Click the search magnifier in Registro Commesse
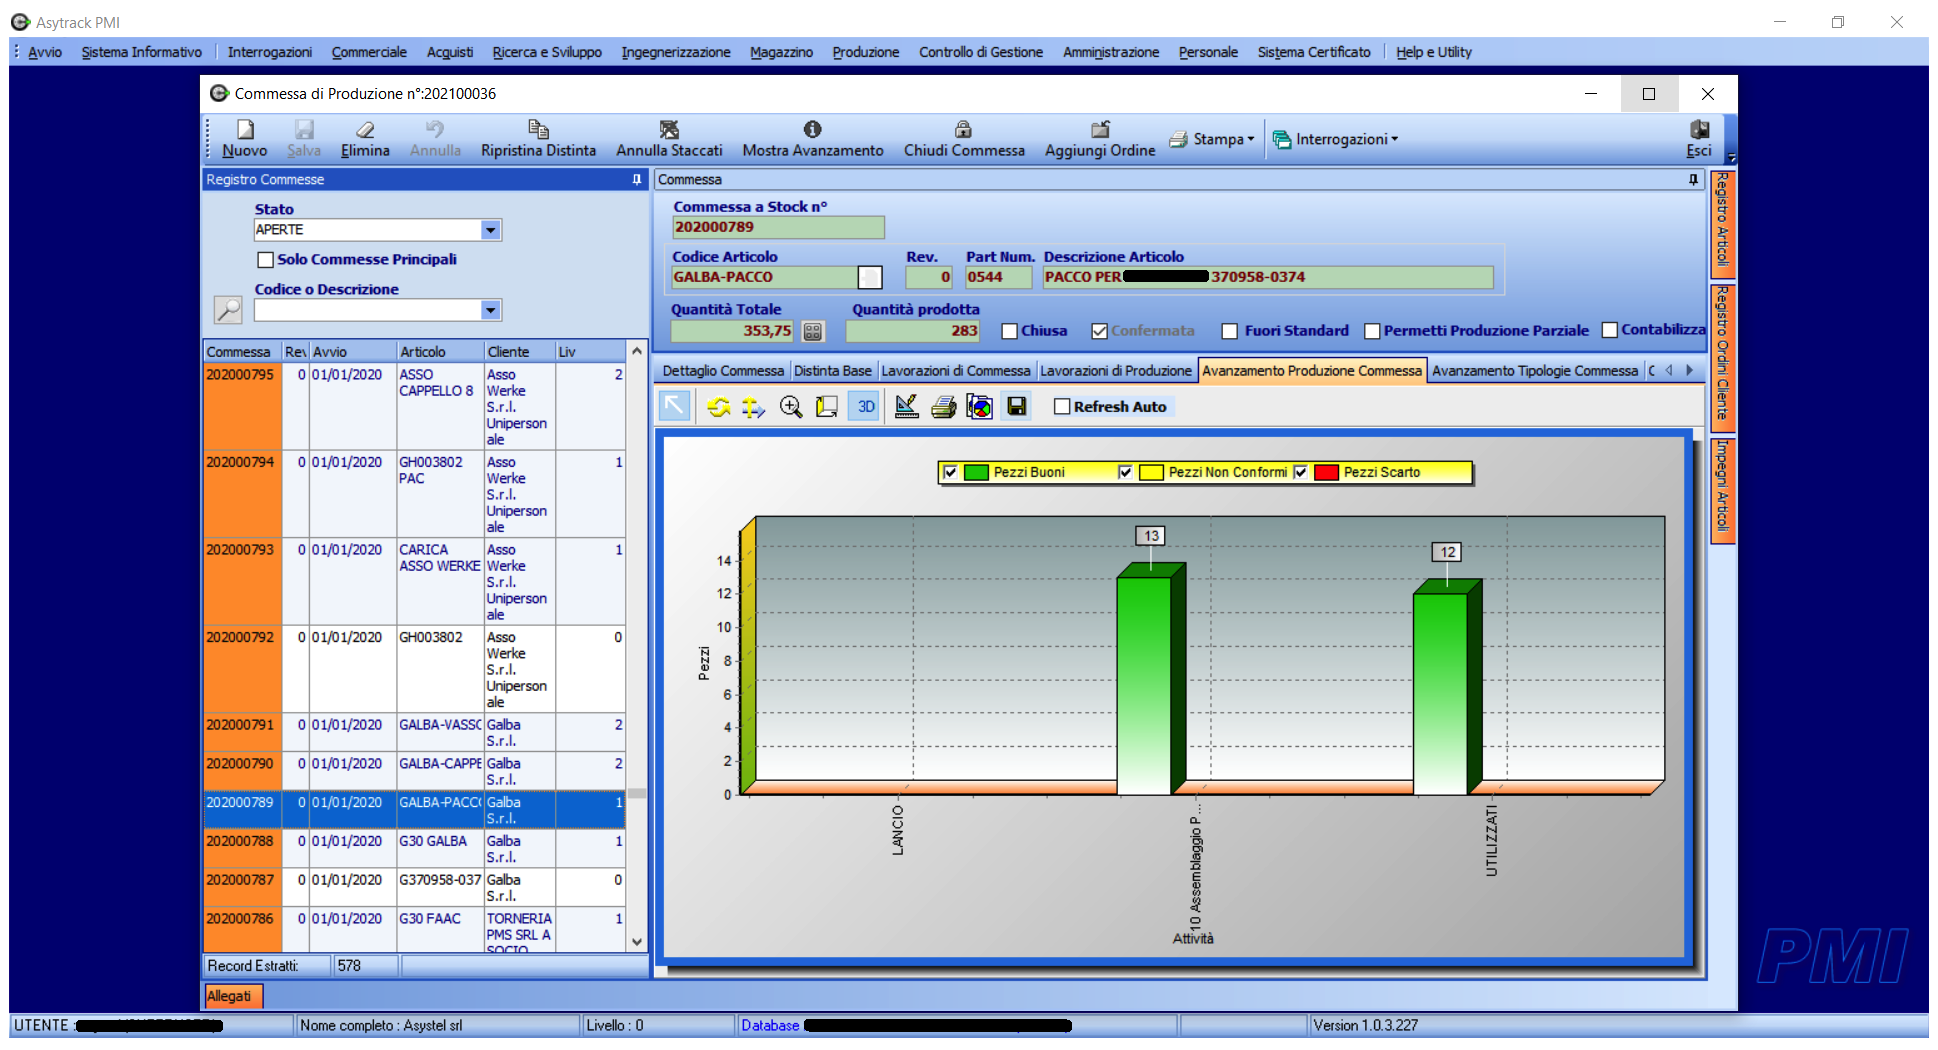 coord(229,310)
